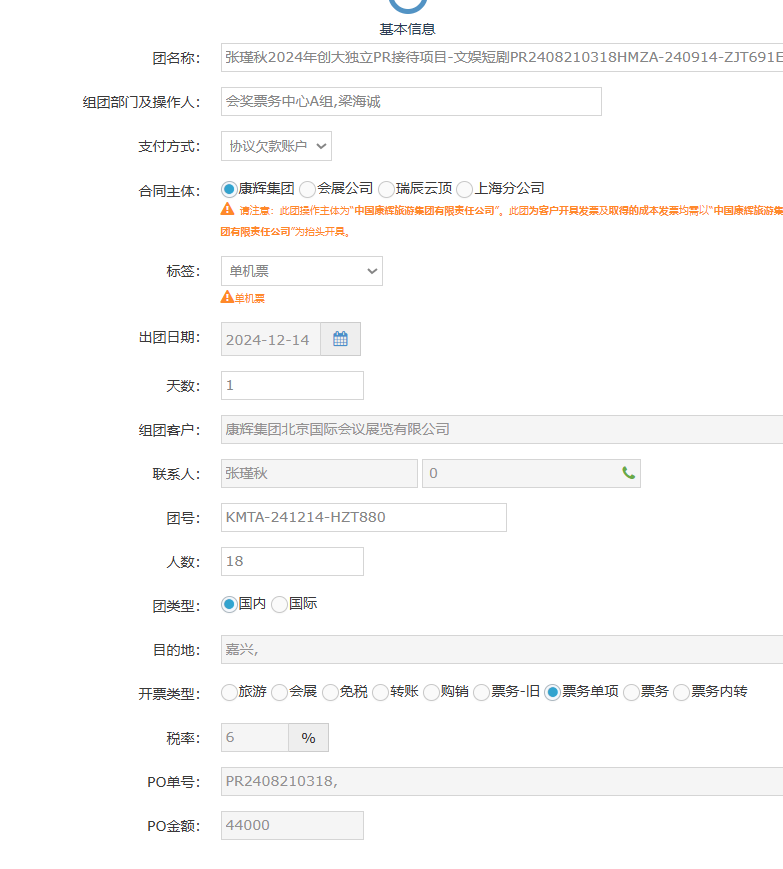
Task: Click the 人数 input field
Action: point(292,561)
